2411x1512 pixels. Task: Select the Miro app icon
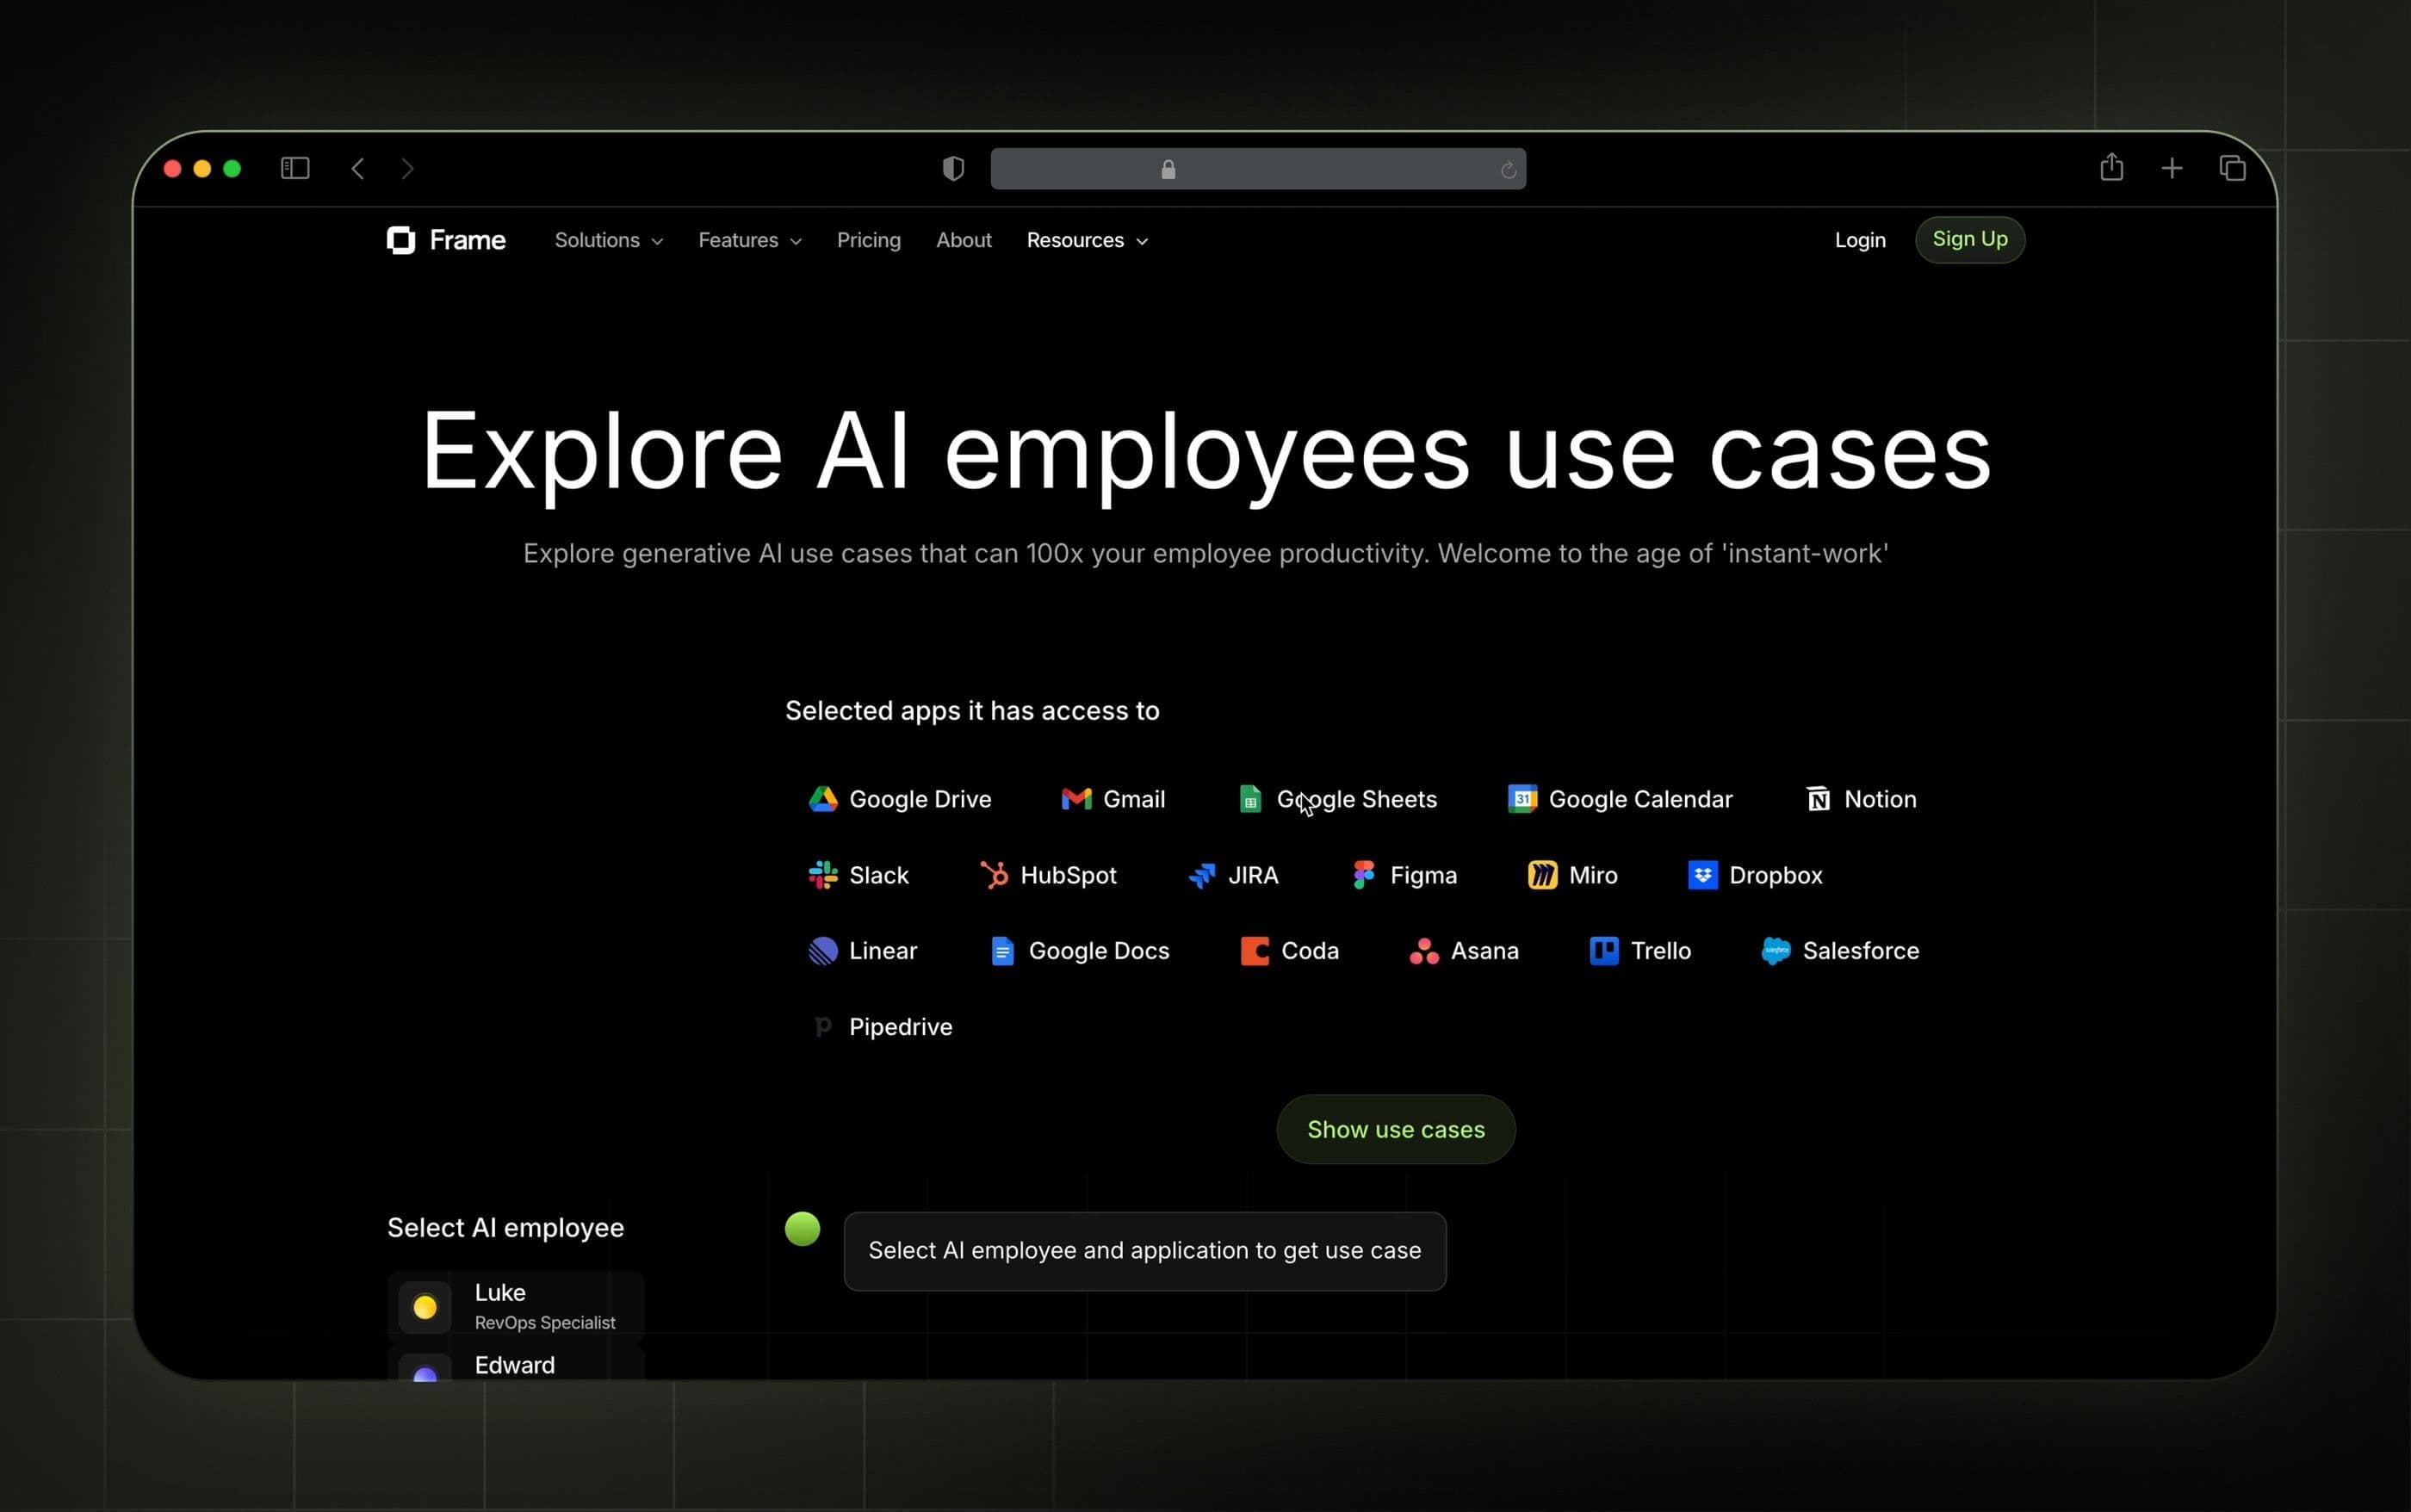pyautogui.click(x=1542, y=875)
